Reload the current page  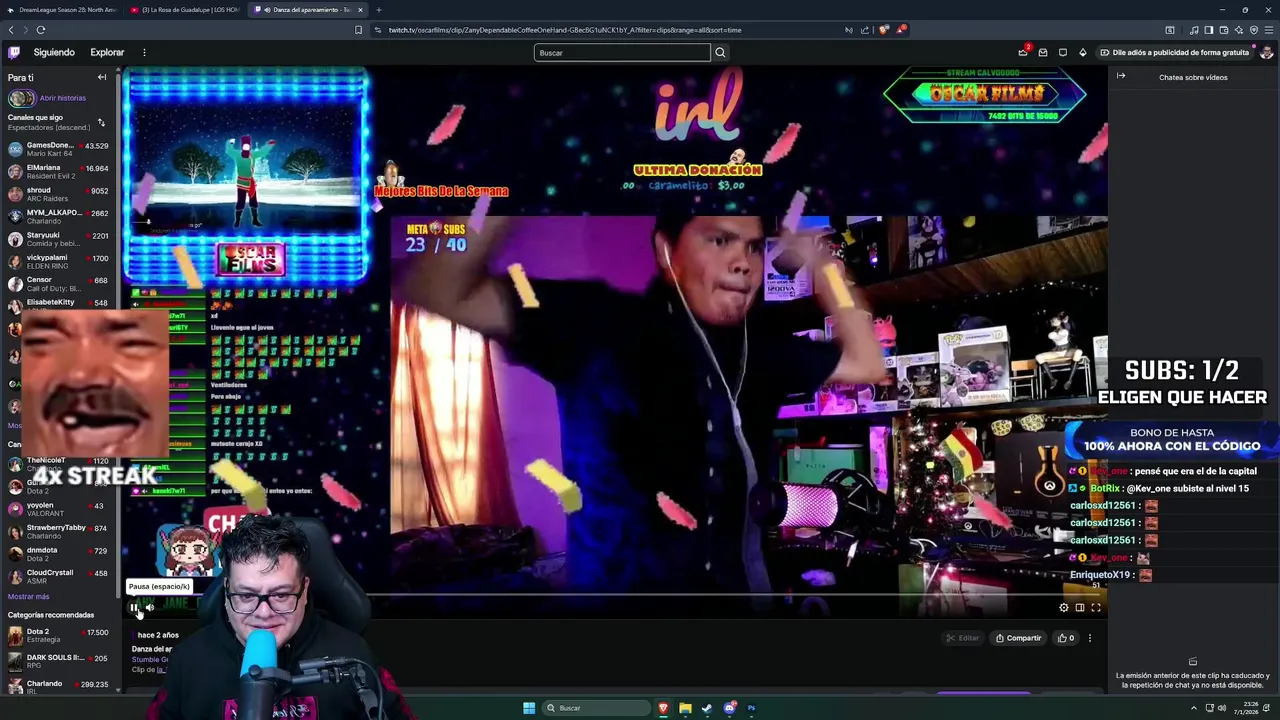[x=41, y=30]
